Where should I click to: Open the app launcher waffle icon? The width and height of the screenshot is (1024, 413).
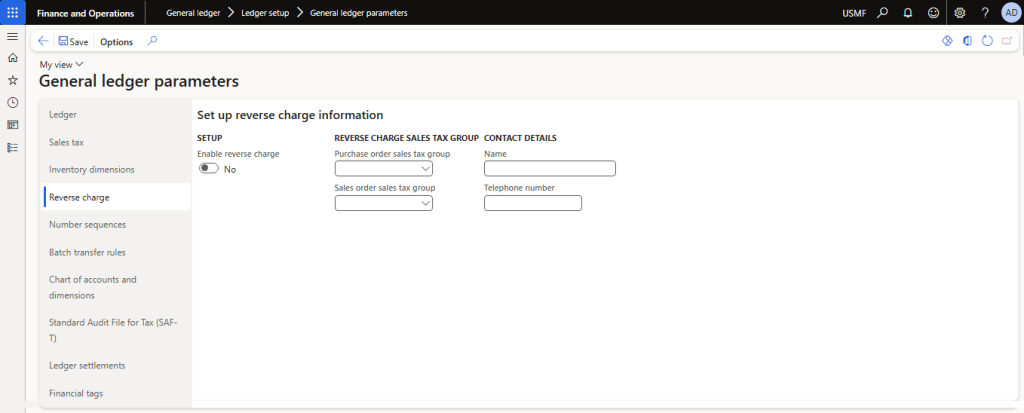point(12,12)
